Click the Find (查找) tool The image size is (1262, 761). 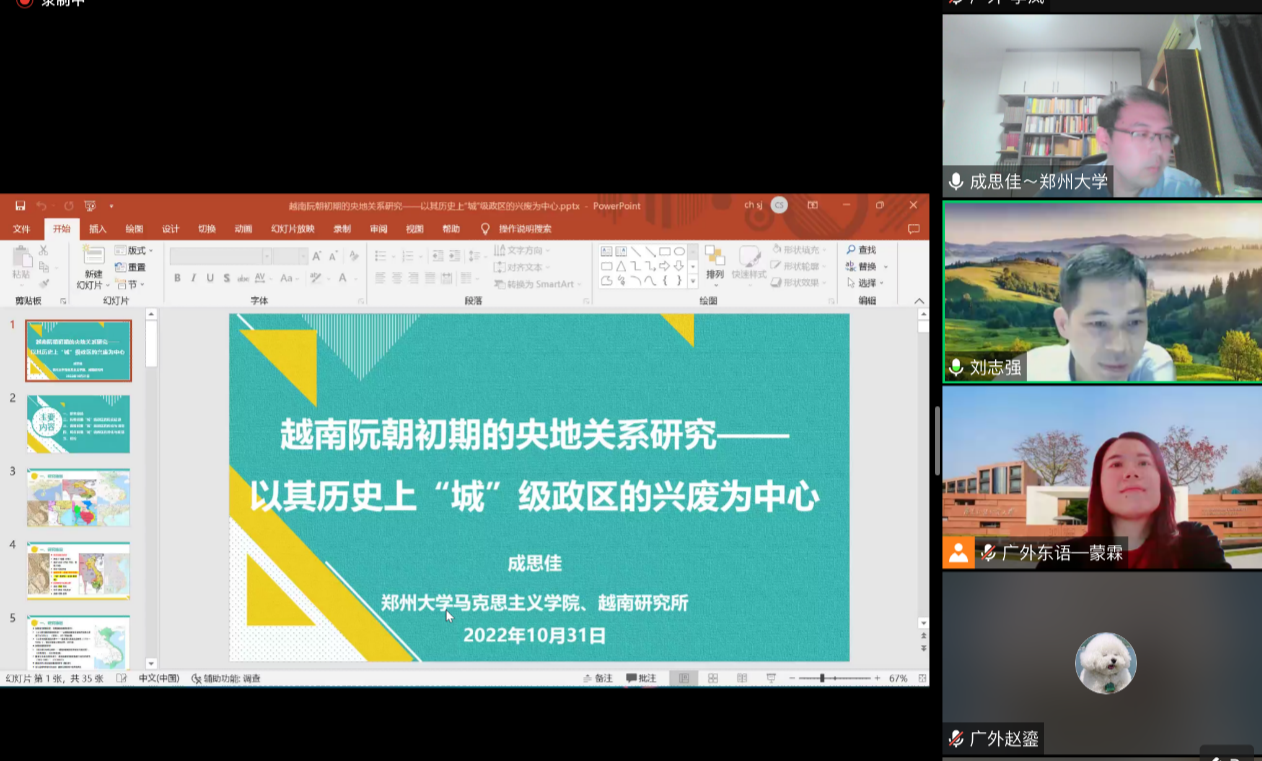(860, 250)
